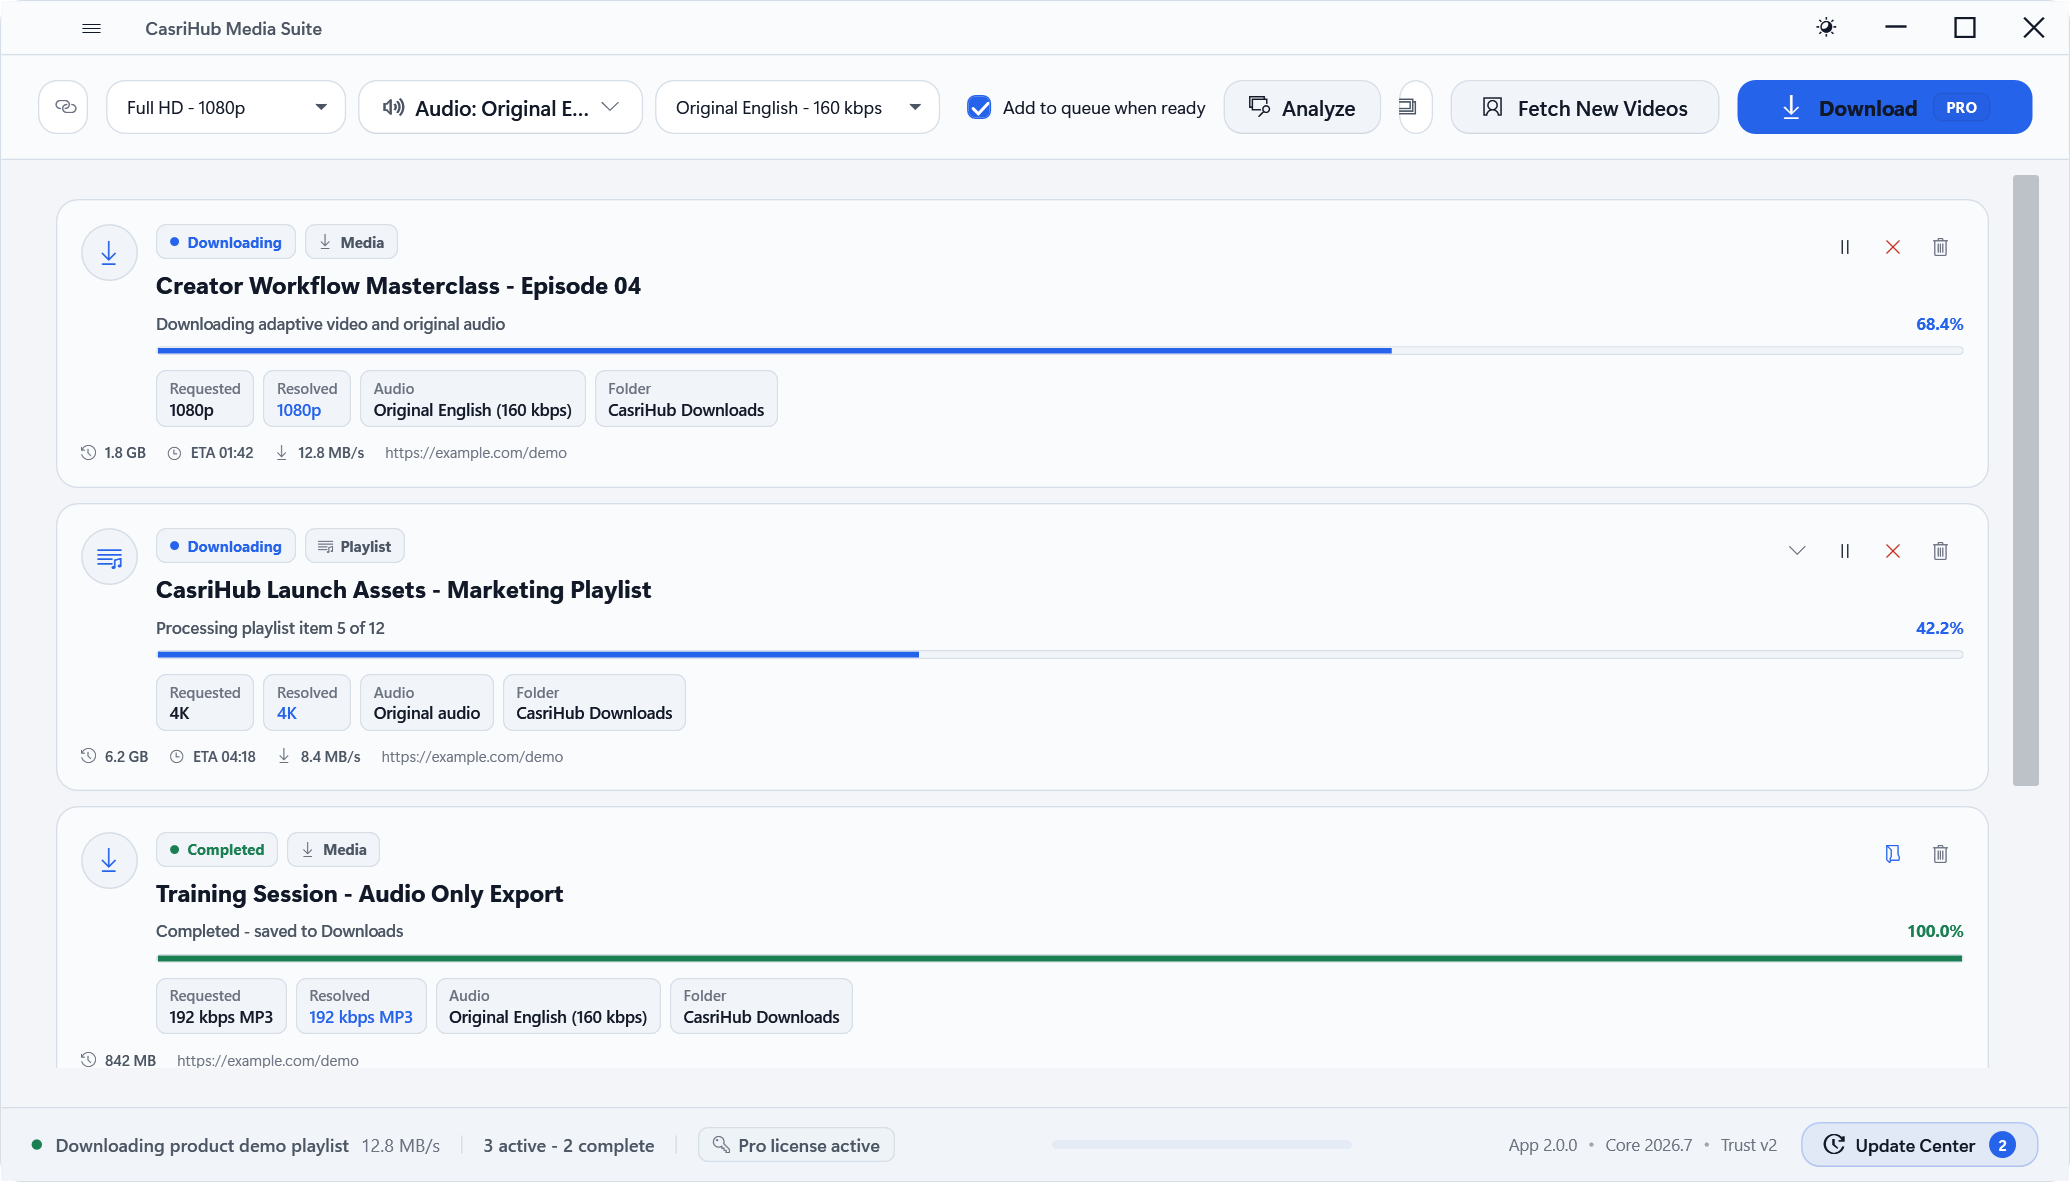Click the App 2.0.0 version label
Viewport: 2070px width, 1182px height.
pyautogui.click(x=1542, y=1146)
